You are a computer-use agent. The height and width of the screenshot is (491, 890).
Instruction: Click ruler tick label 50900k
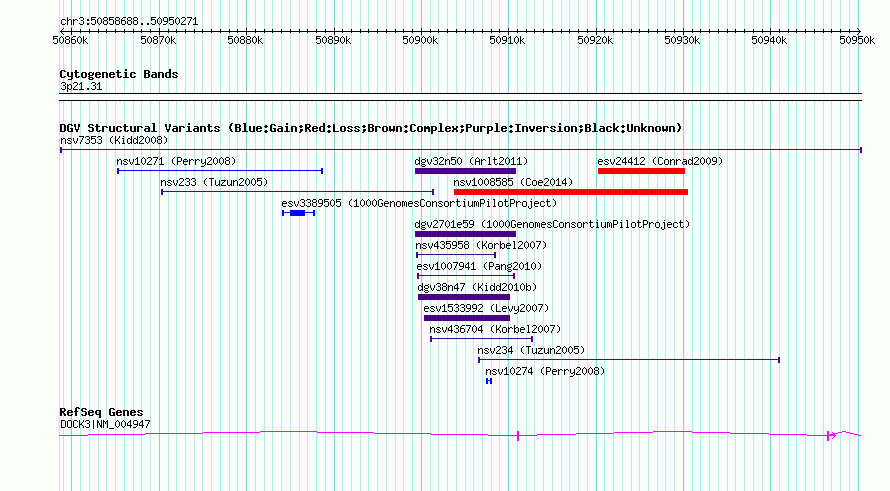tap(420, 40)
